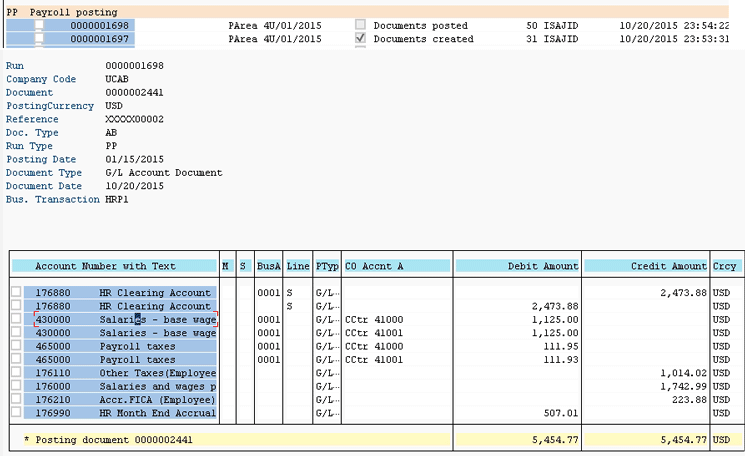Select the Posting document 0000002441 total row
Image resolution: width=745 pixels, height=456 pixels.
tap(237, 440)
